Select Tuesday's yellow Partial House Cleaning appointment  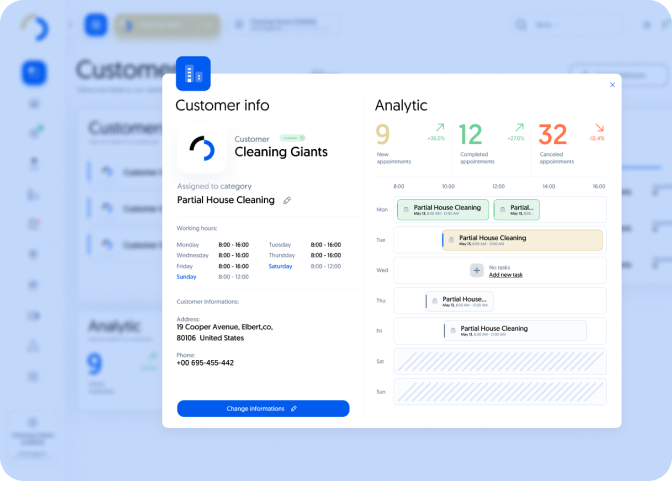522,240
